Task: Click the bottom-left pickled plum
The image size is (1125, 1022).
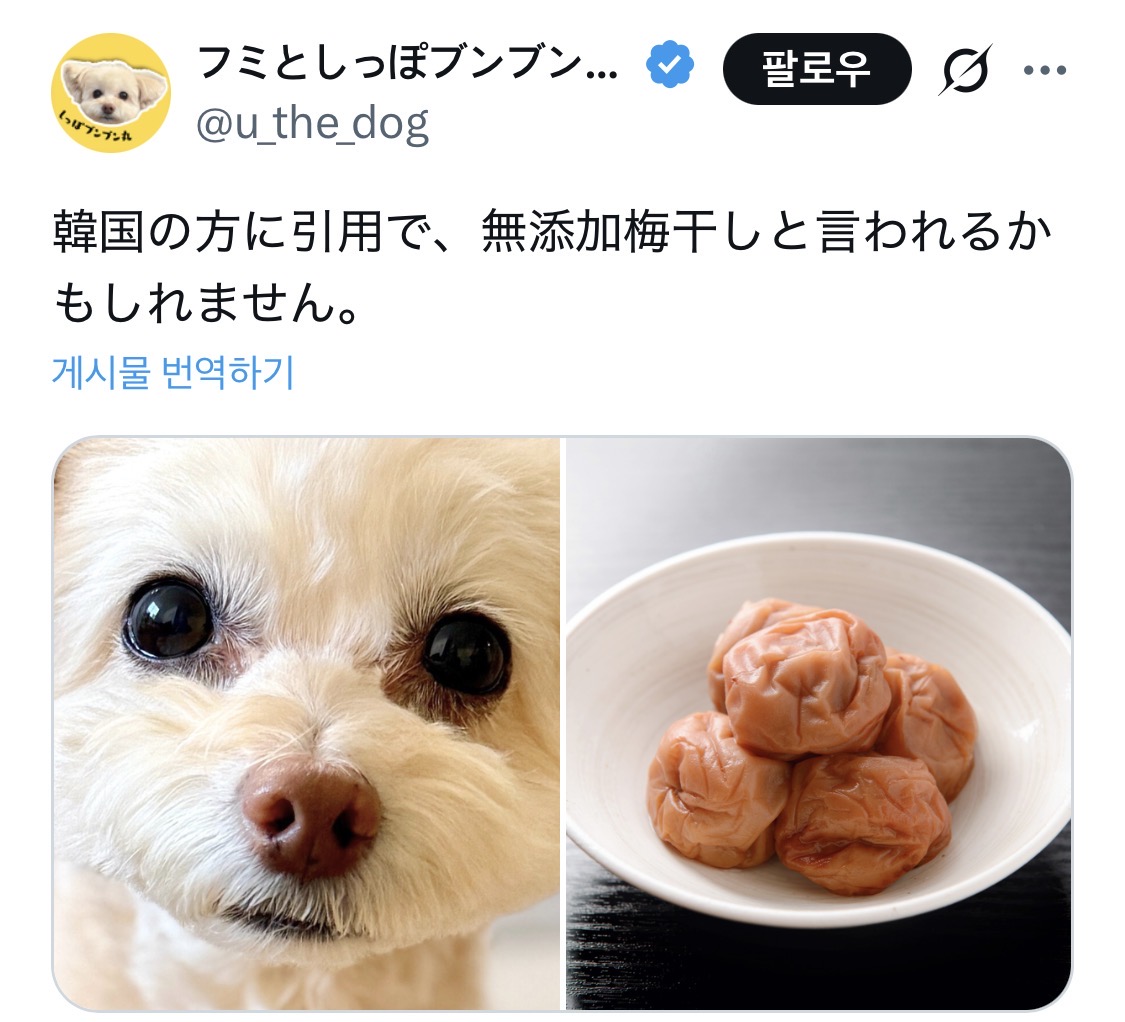Action: click(x=715, y=789)
